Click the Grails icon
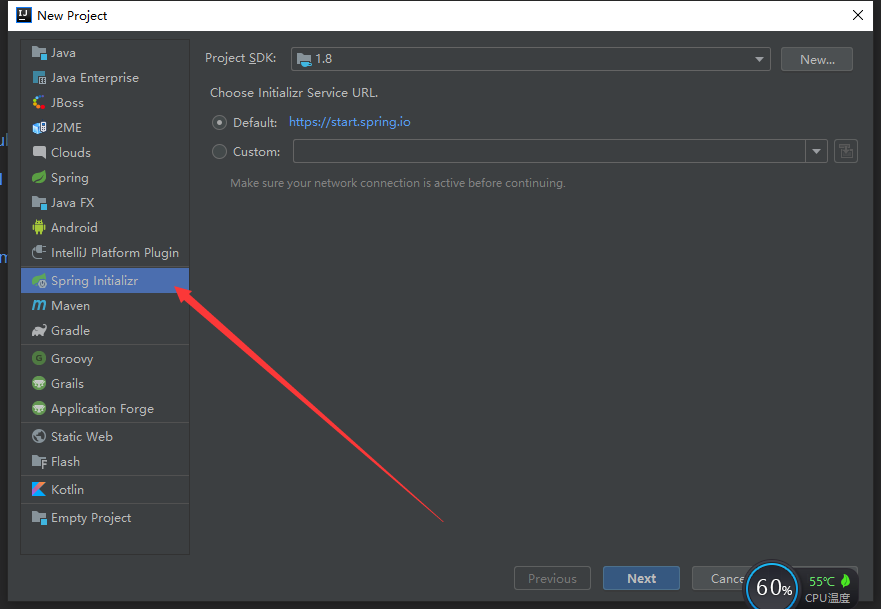 pyautogui.click(x=39, y=383)
